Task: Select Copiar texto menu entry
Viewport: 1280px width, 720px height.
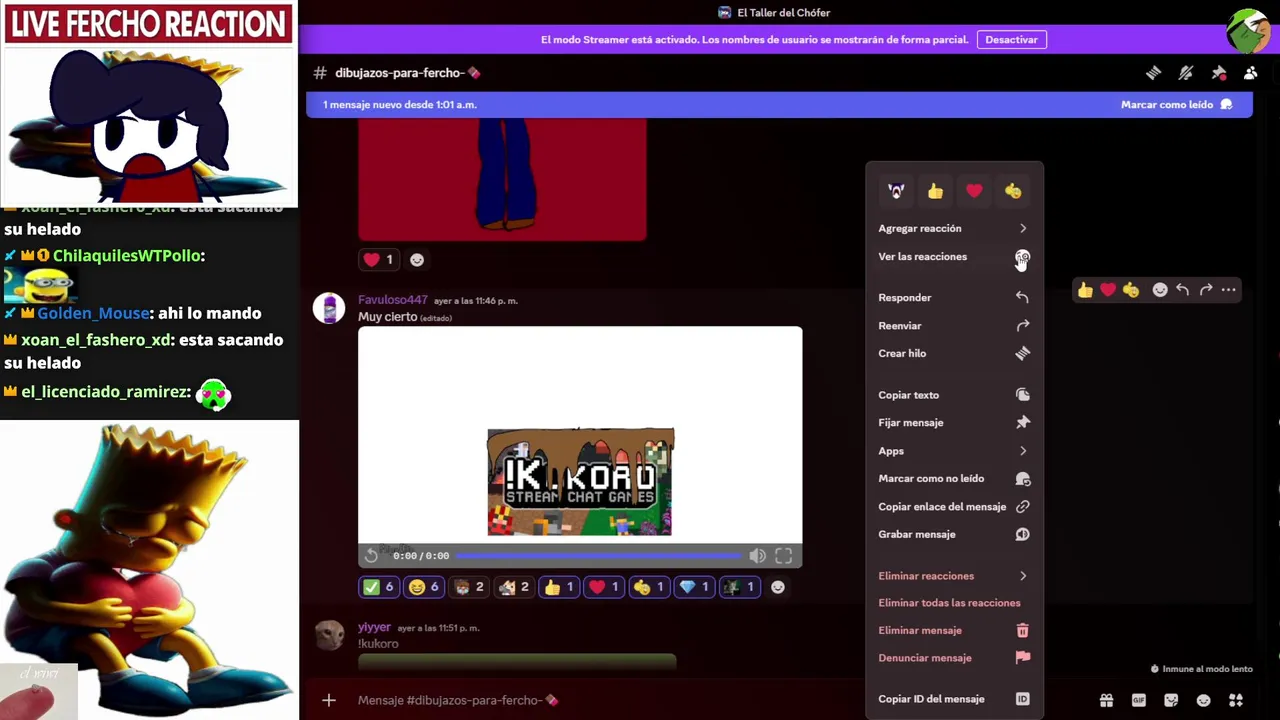Action: pos(954,395)
